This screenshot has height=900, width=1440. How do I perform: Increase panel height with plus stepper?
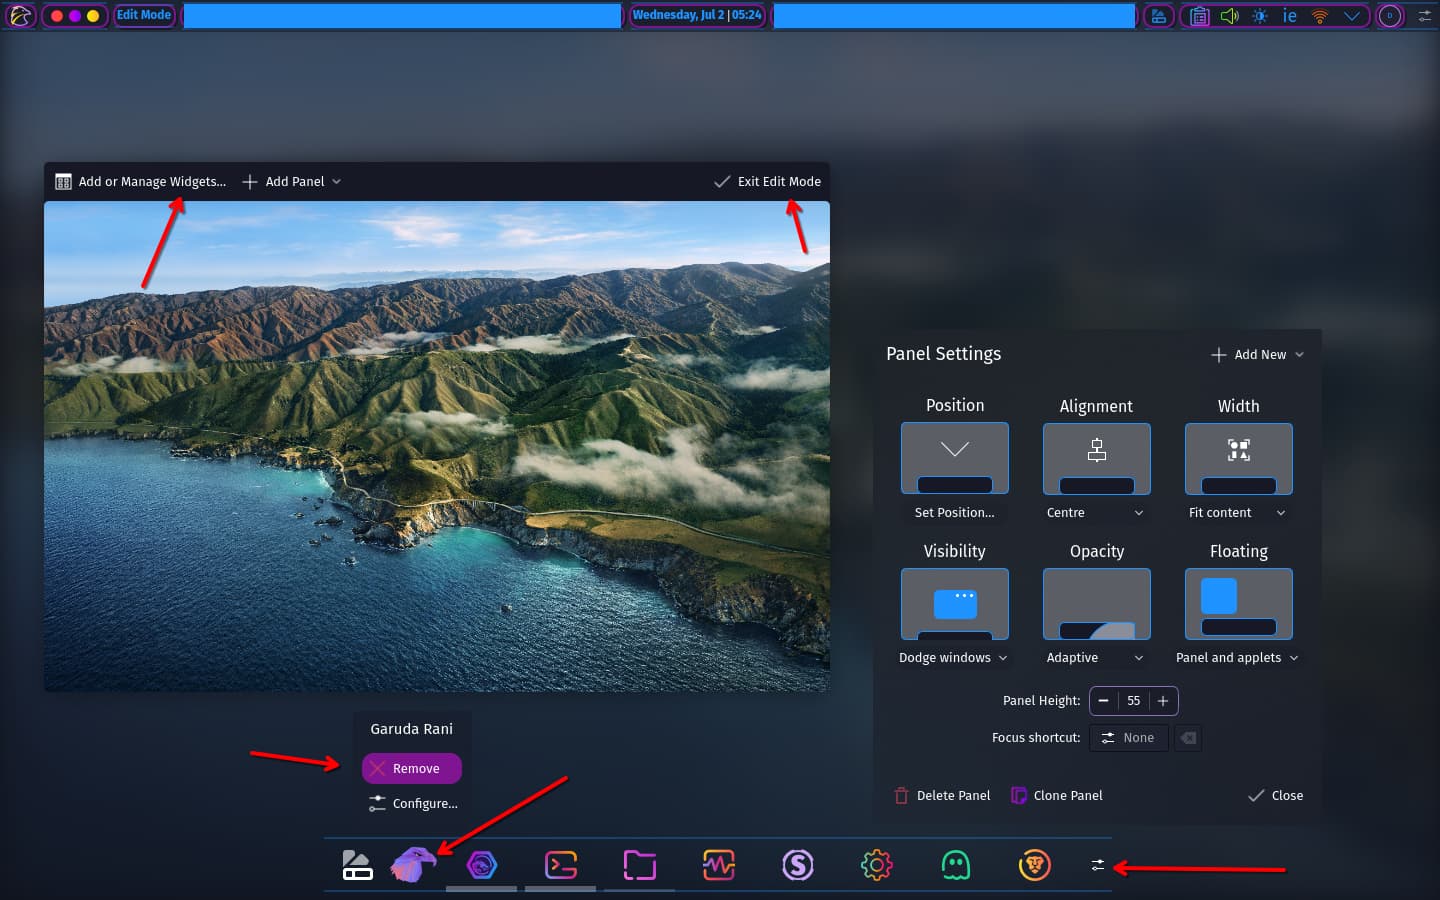pos(1163,701)
